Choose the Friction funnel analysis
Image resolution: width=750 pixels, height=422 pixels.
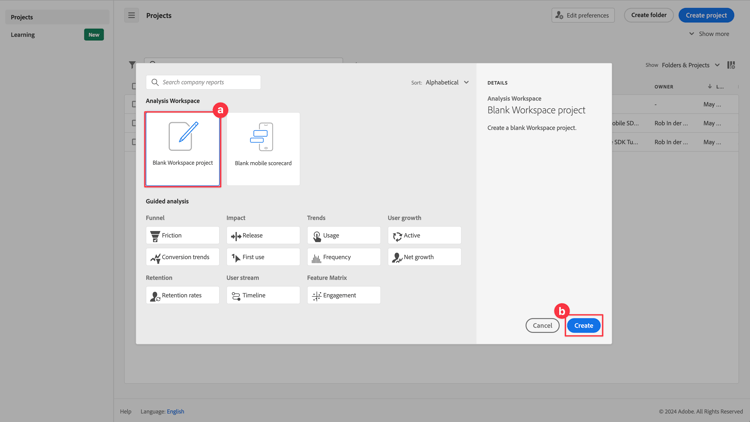click(x=182, y=235)
